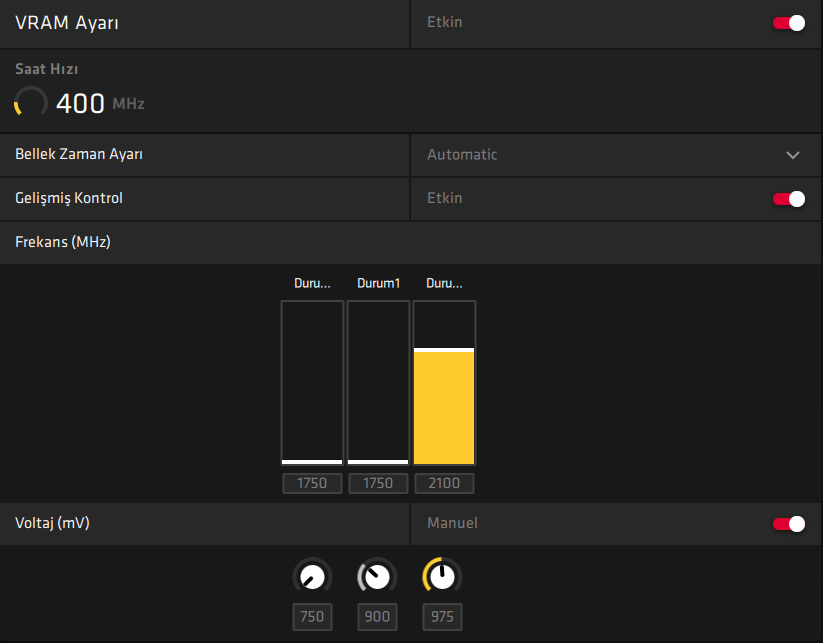The image size is (823, 643).
Task: Click the Gelişmiş Kontrol label
Action: coord(69,198)
